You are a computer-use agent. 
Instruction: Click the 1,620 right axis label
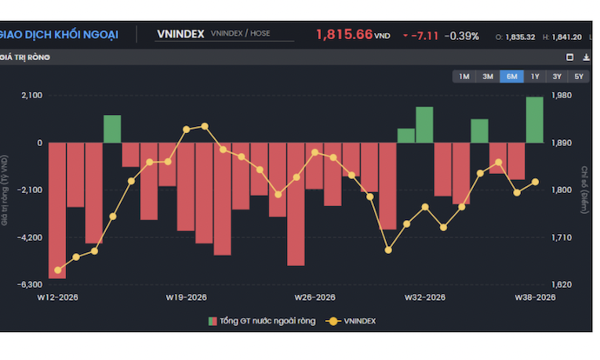tap(561, 285)
